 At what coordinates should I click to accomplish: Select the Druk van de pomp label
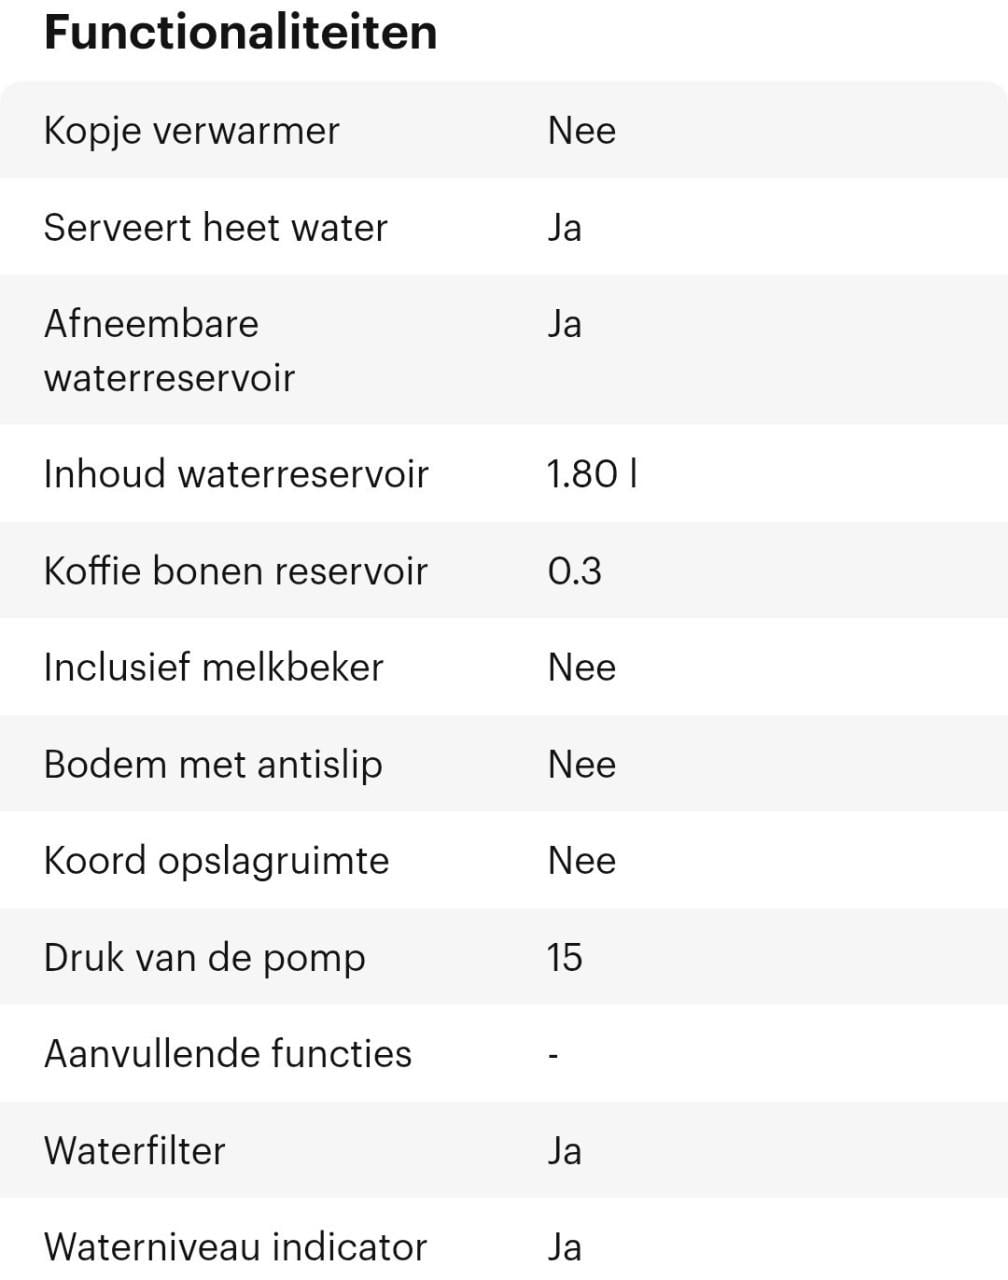[204, 958]
